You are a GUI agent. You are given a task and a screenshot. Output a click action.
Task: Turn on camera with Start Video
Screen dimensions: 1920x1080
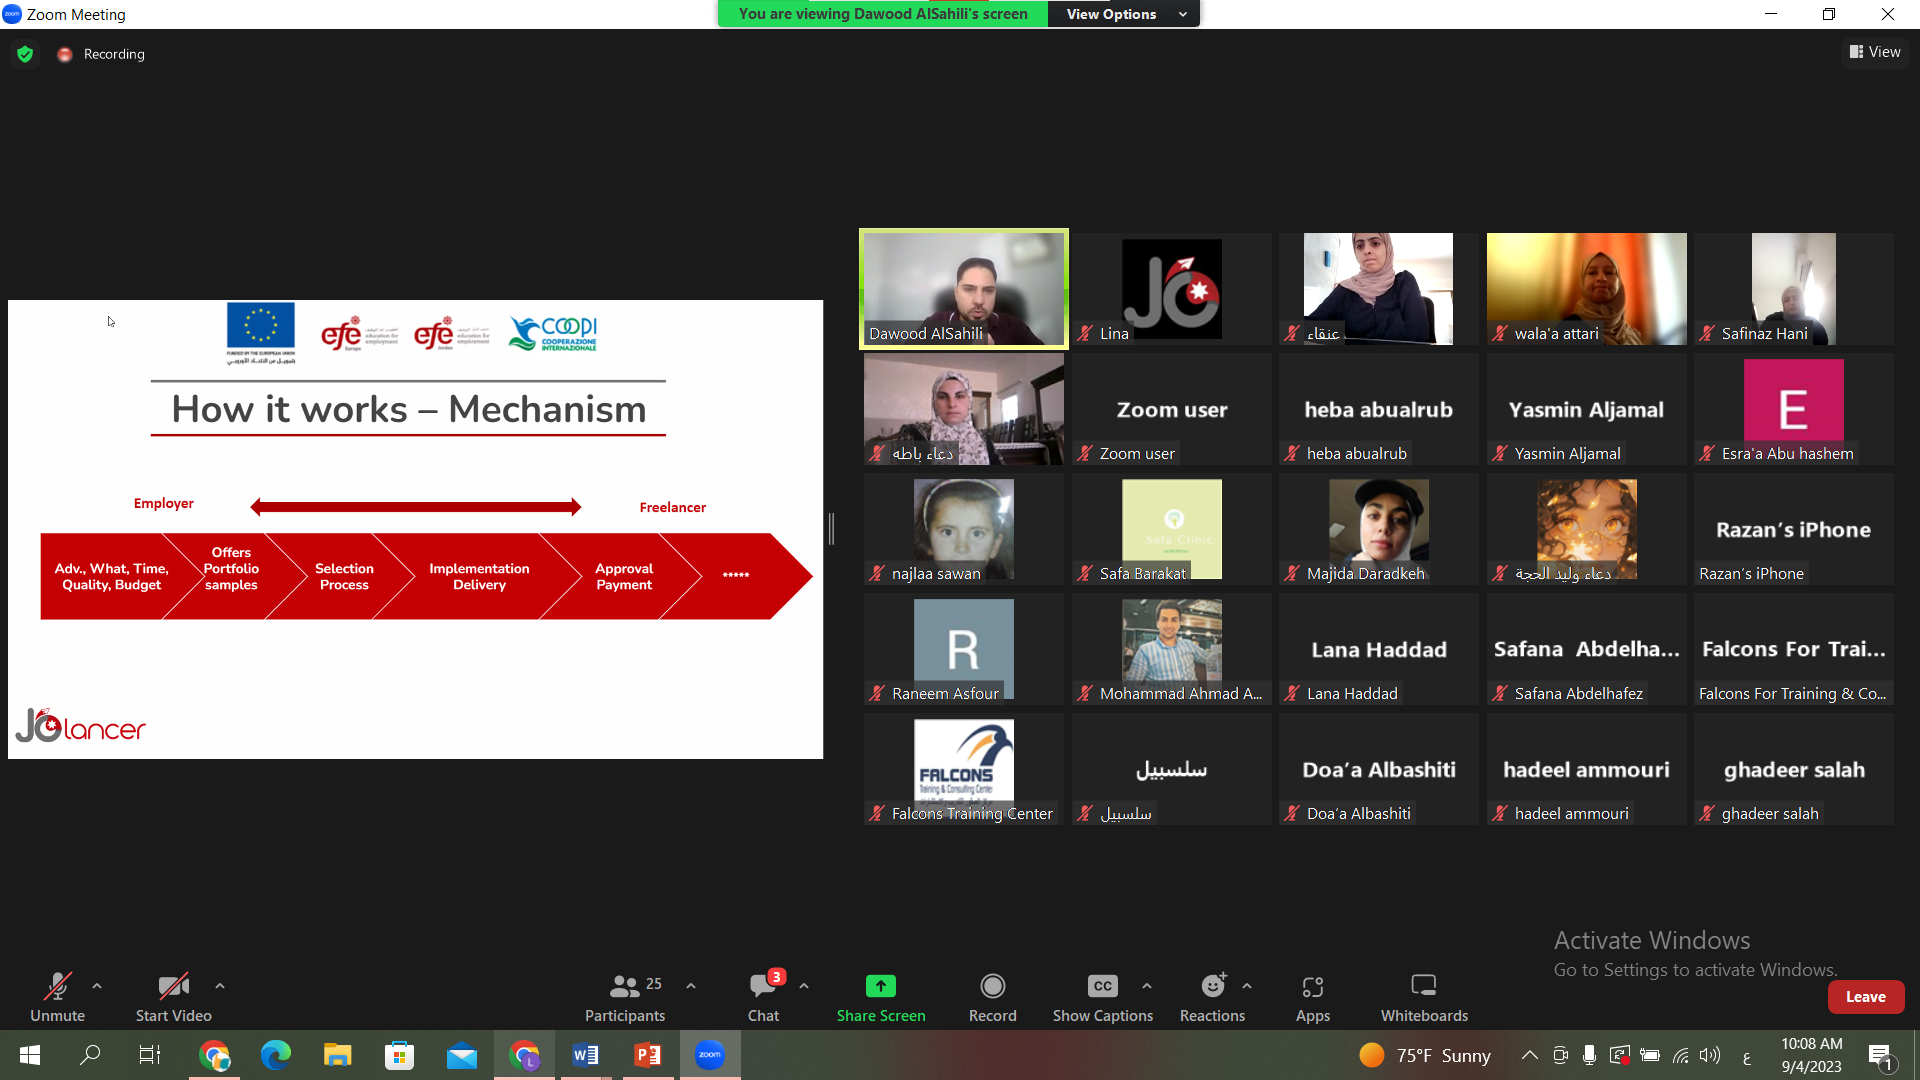tap(173, 996)
